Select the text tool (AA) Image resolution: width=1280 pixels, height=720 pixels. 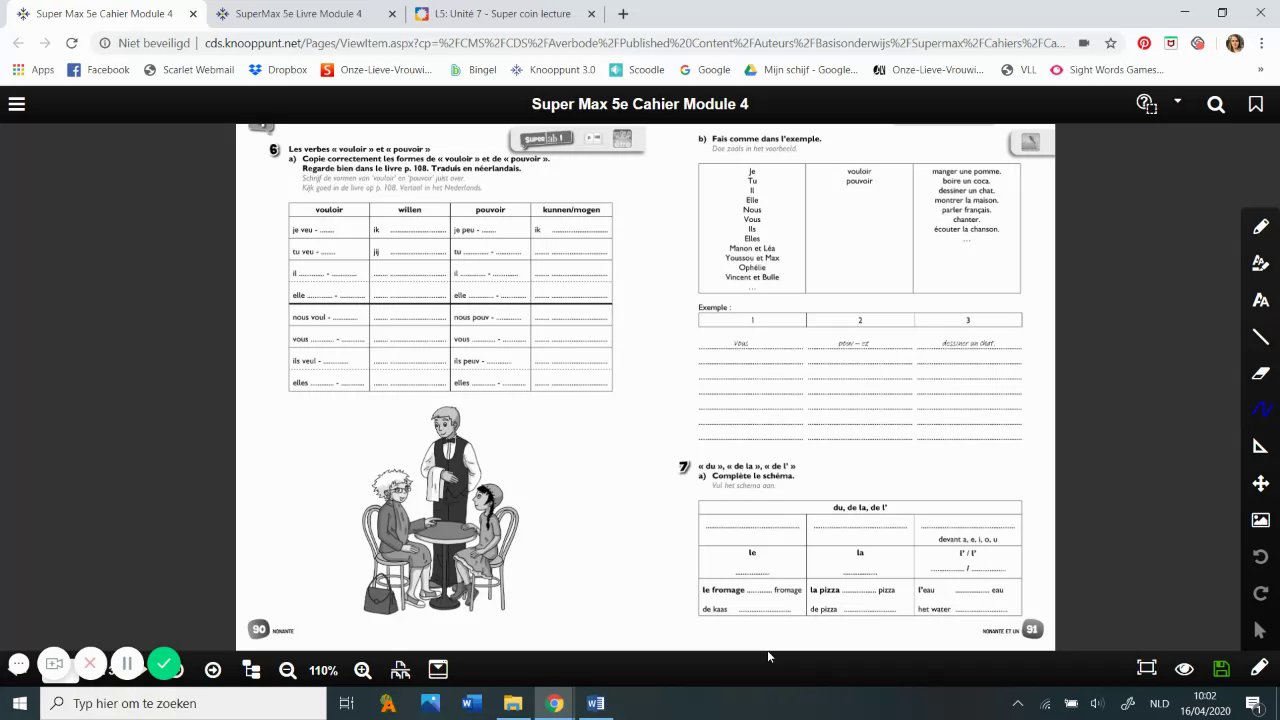1261,300
